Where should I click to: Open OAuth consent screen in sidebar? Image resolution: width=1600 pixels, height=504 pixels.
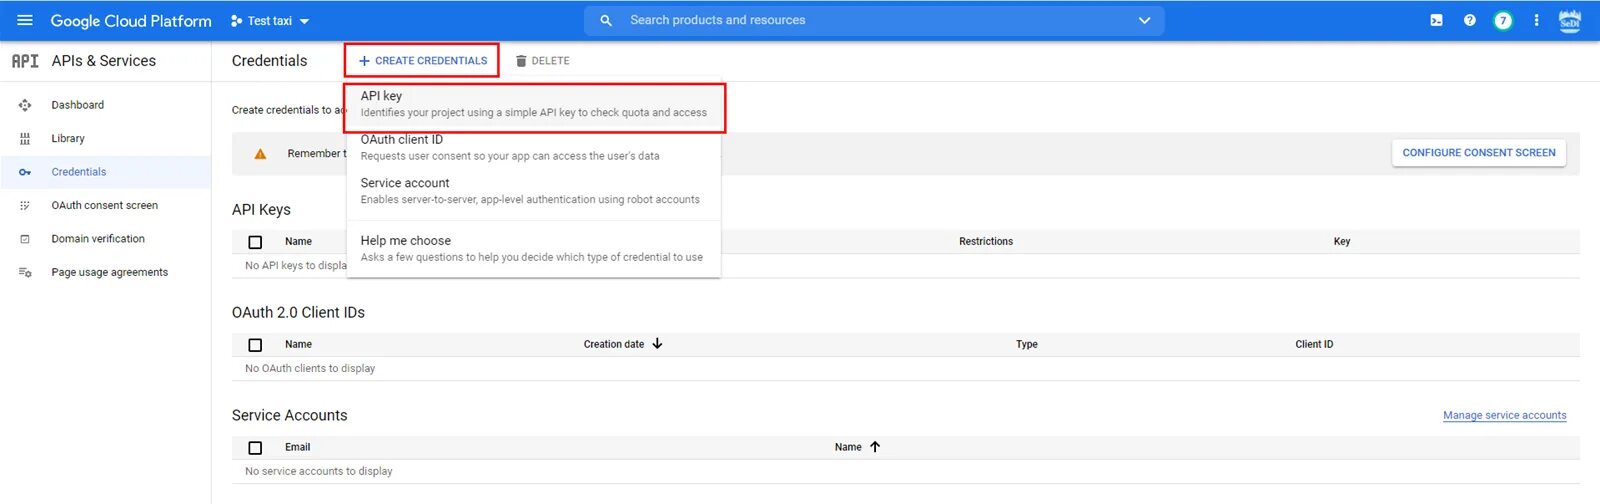tap(105, 206)
